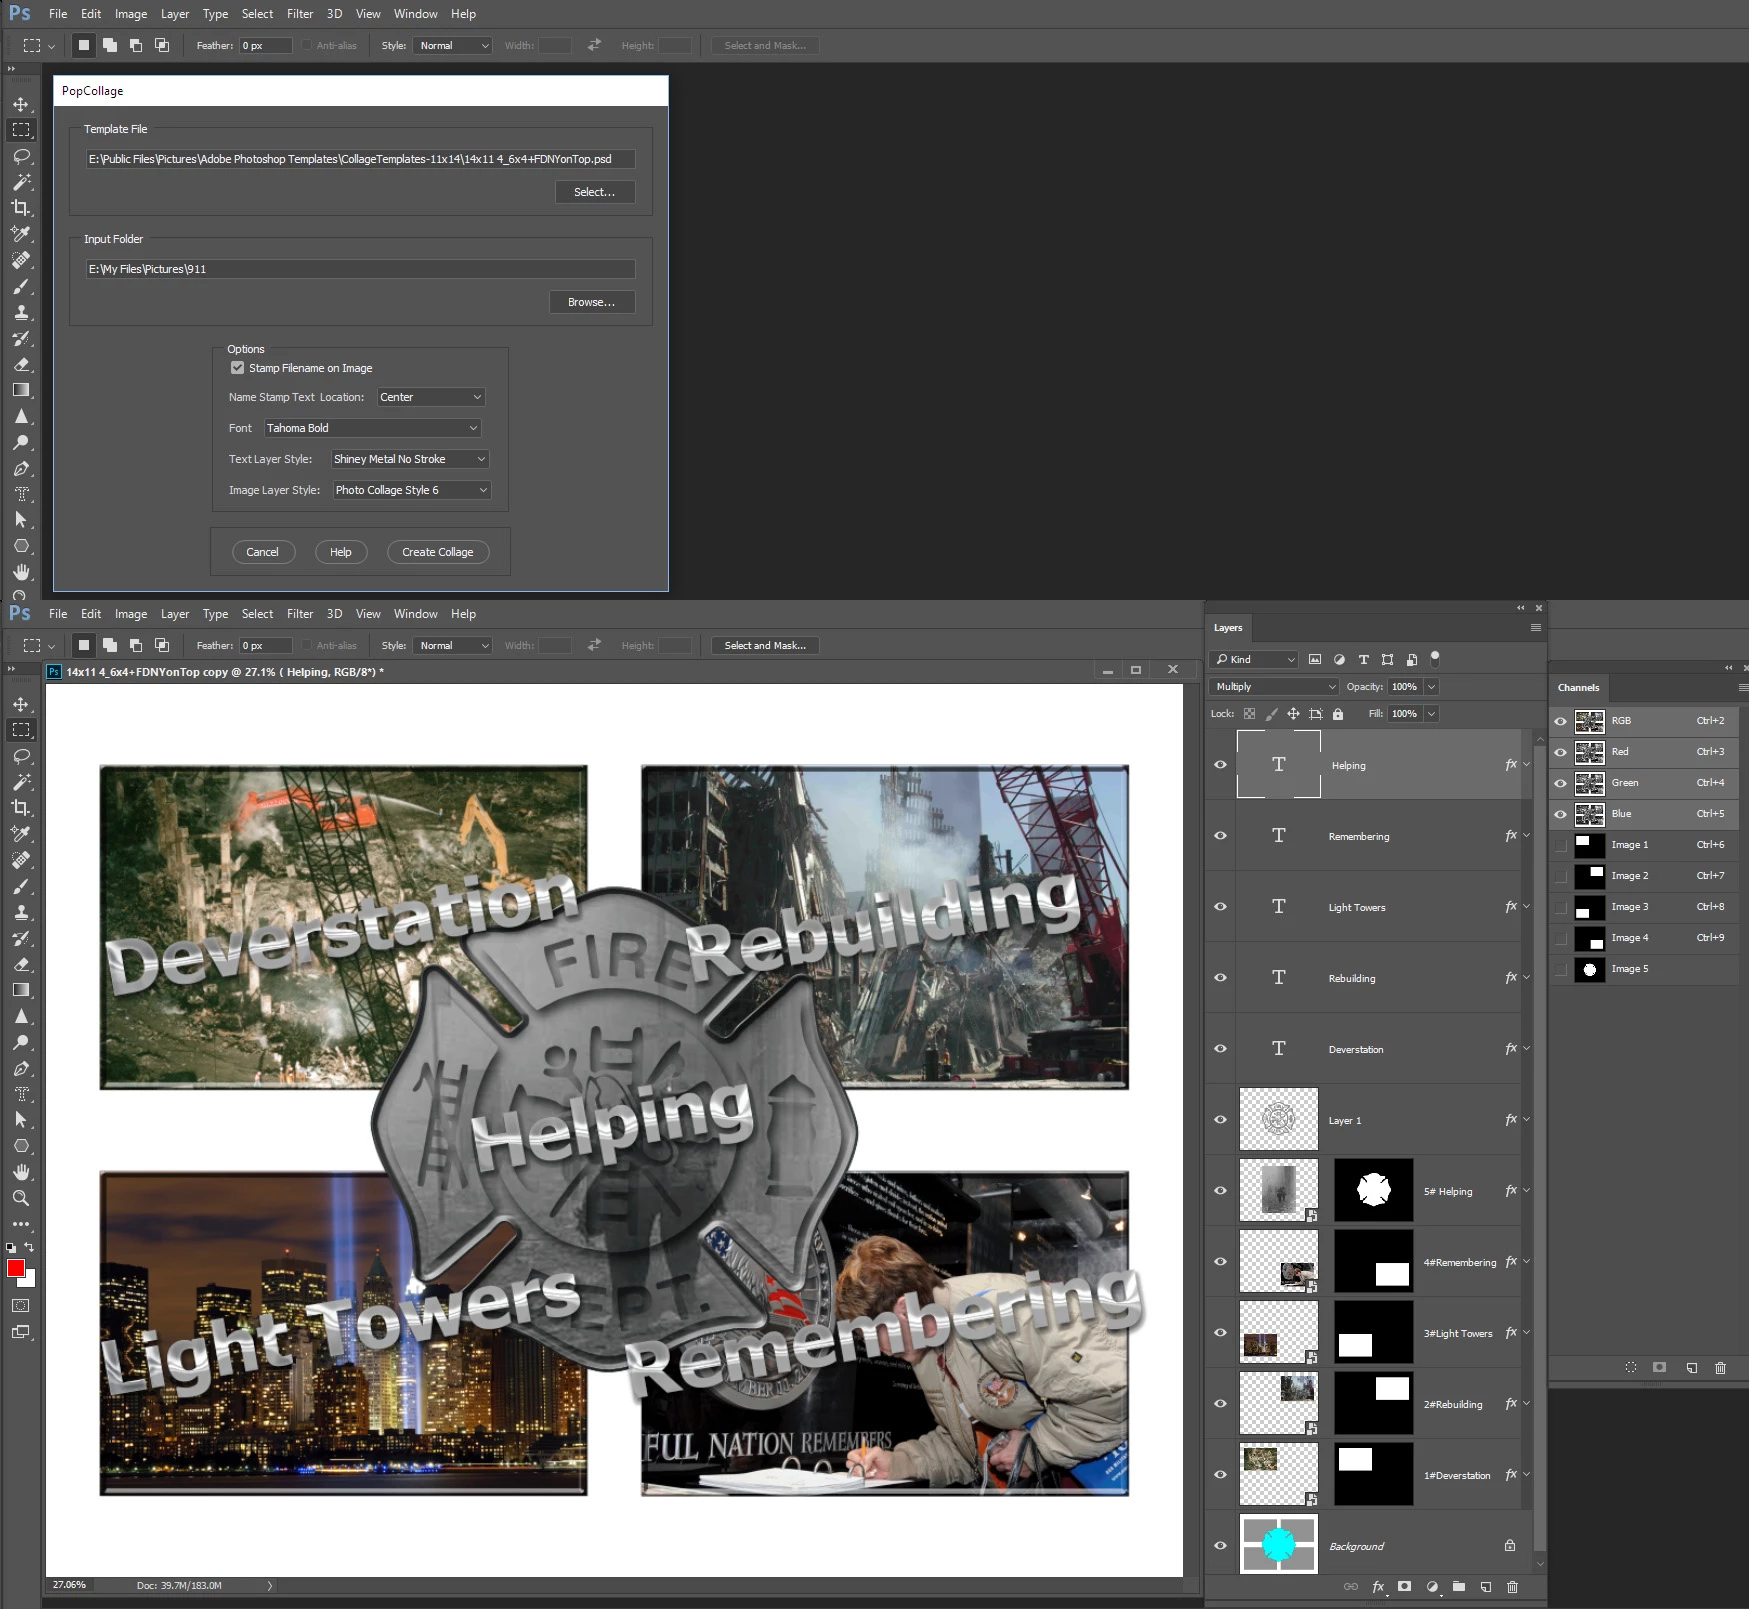The width and height of the screenshot is (1749, 1609).
Task: Open the Text Layer Style dropdown
Action: [410, 459]
